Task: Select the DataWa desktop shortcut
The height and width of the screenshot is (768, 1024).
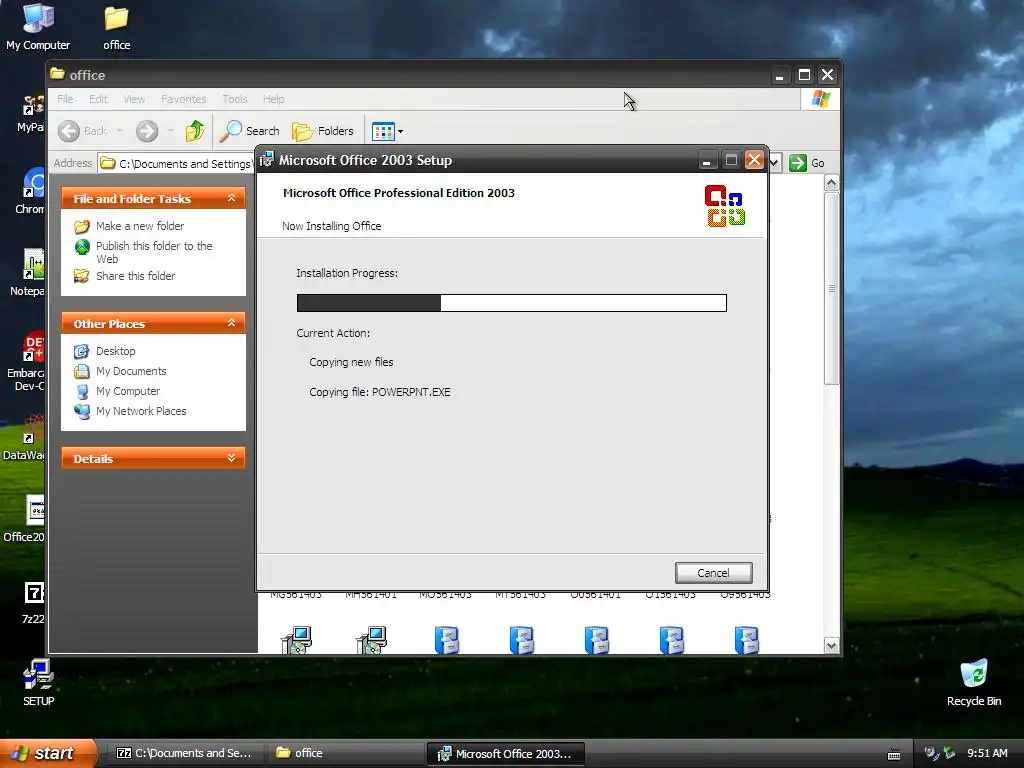Action: 25,438
